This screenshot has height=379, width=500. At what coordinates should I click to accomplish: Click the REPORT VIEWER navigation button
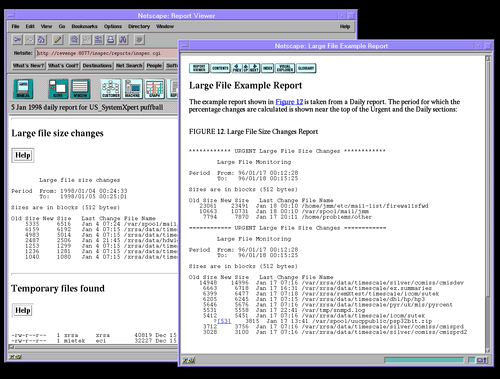[199, 68]
